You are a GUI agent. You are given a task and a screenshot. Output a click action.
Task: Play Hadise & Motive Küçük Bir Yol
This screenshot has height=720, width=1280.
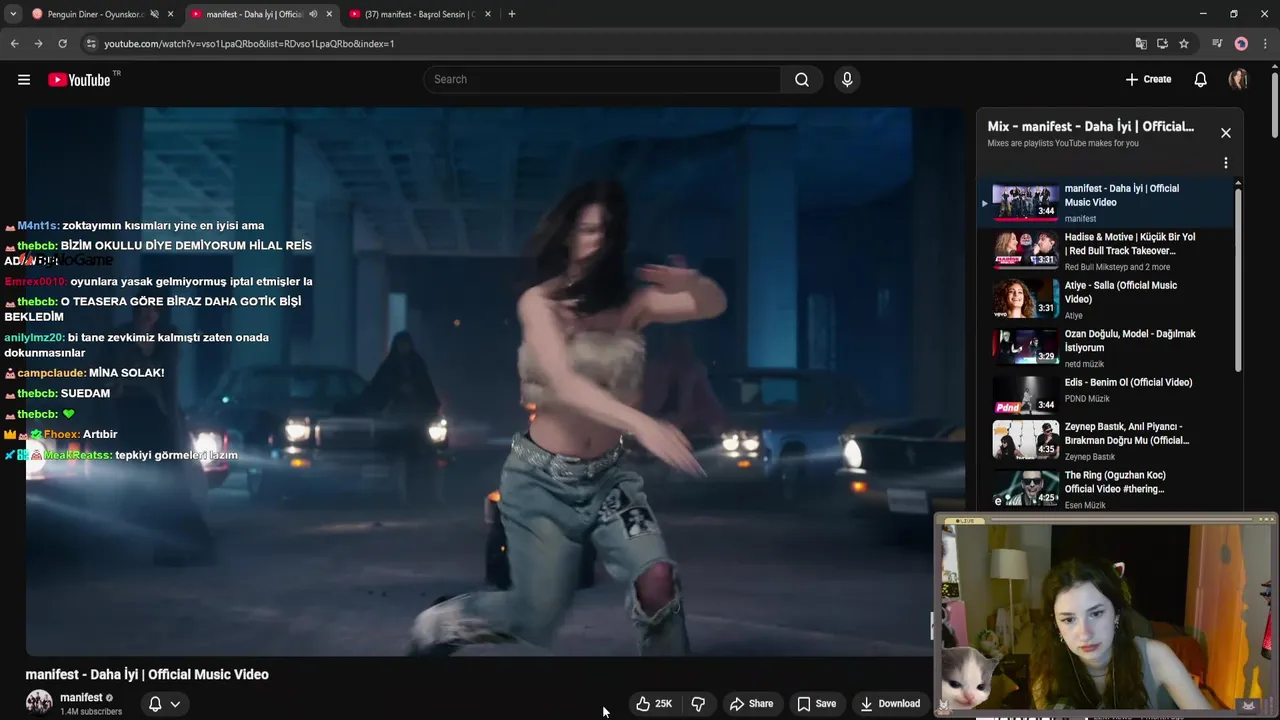[1106, 251]
